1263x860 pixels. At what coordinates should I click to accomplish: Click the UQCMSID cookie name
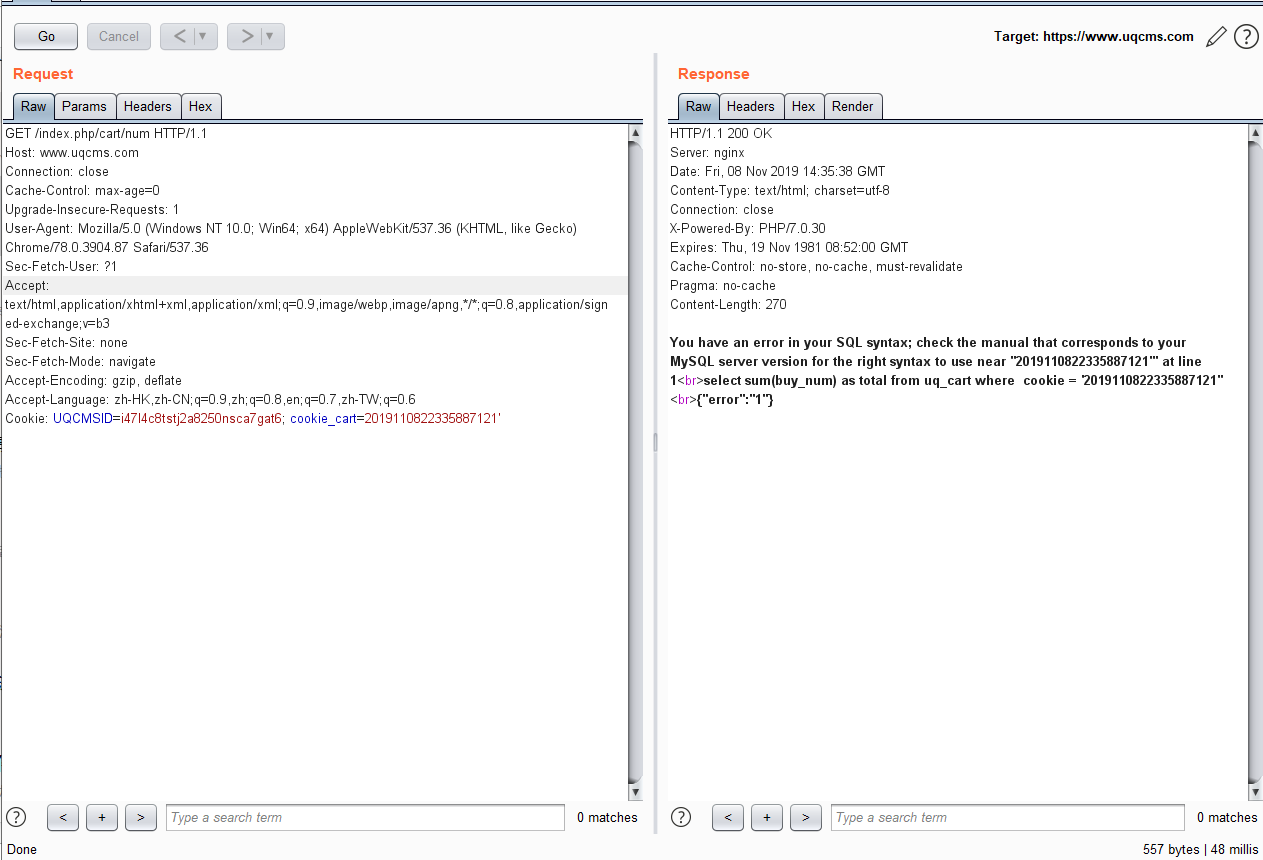point(82,418)
